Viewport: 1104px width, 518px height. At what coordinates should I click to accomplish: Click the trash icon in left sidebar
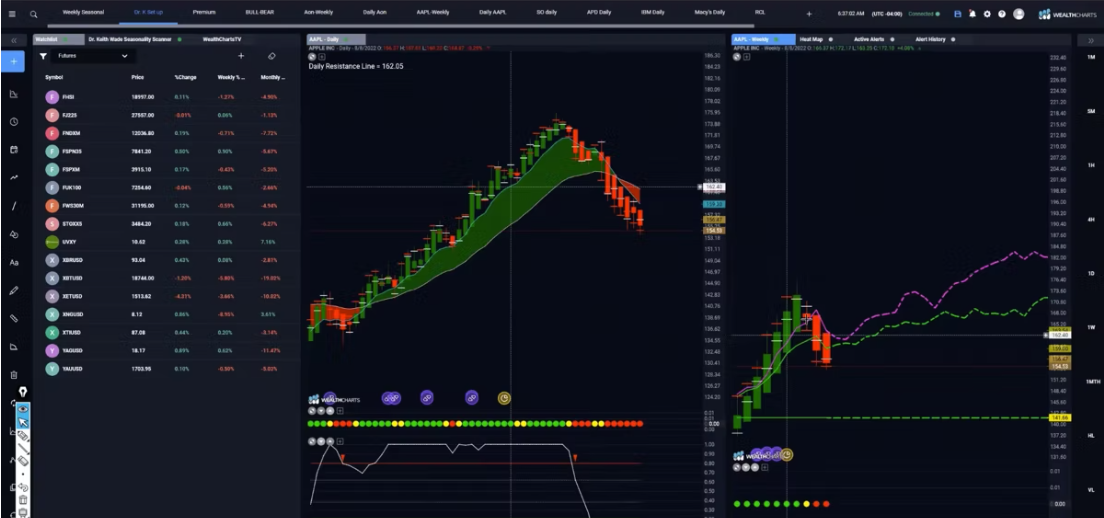[13, 374]
